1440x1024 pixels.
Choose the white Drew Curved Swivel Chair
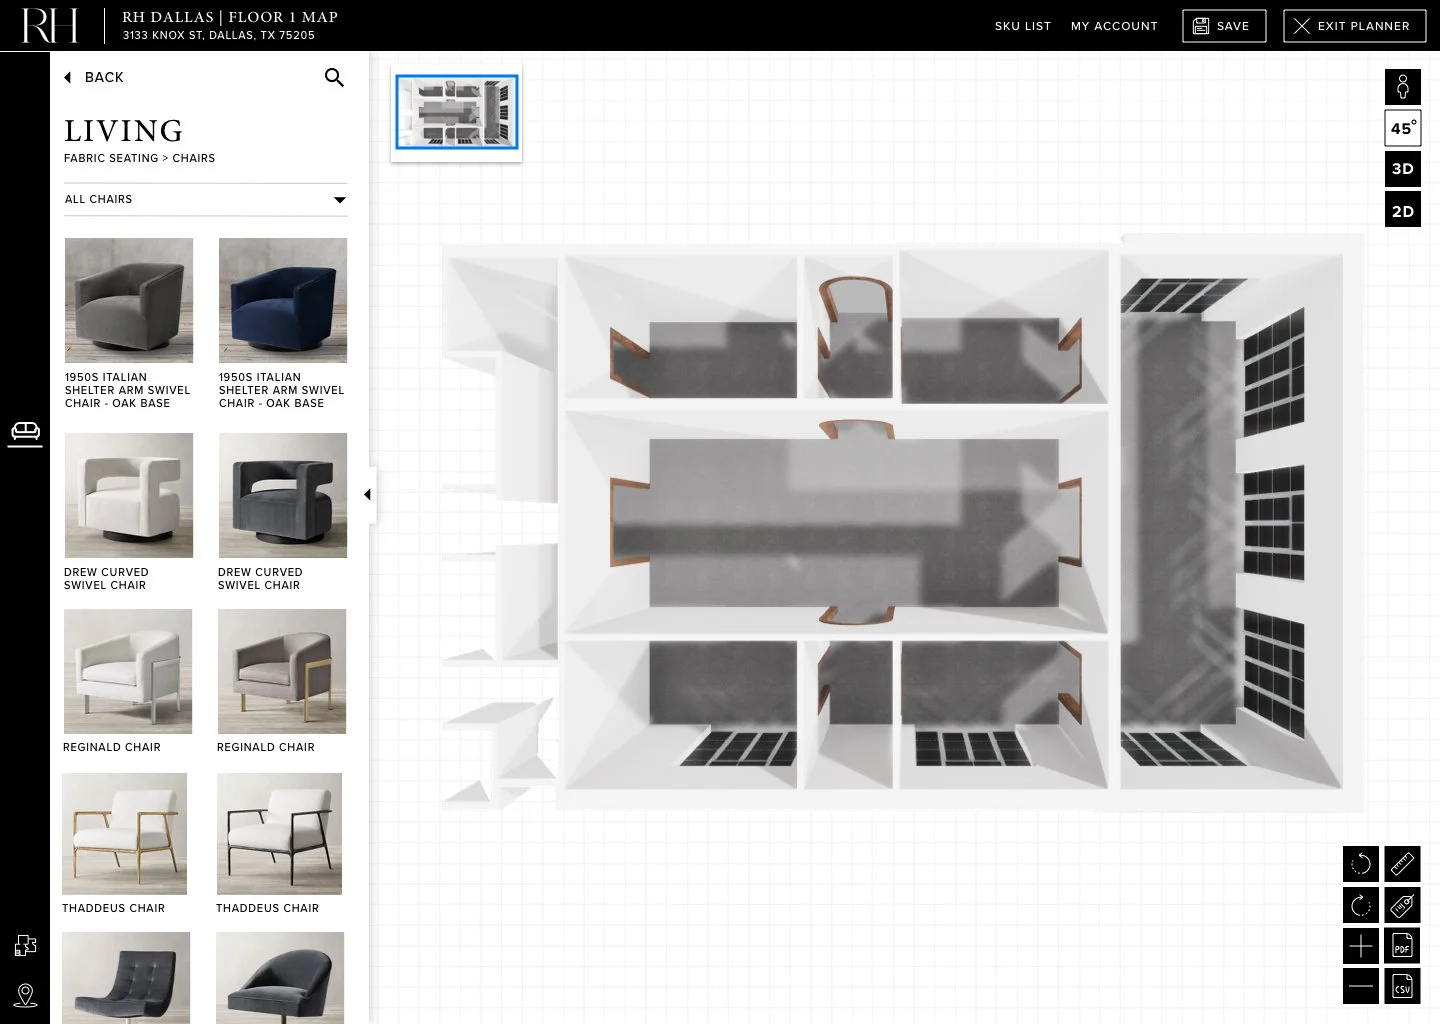click(x=129, y=495)
